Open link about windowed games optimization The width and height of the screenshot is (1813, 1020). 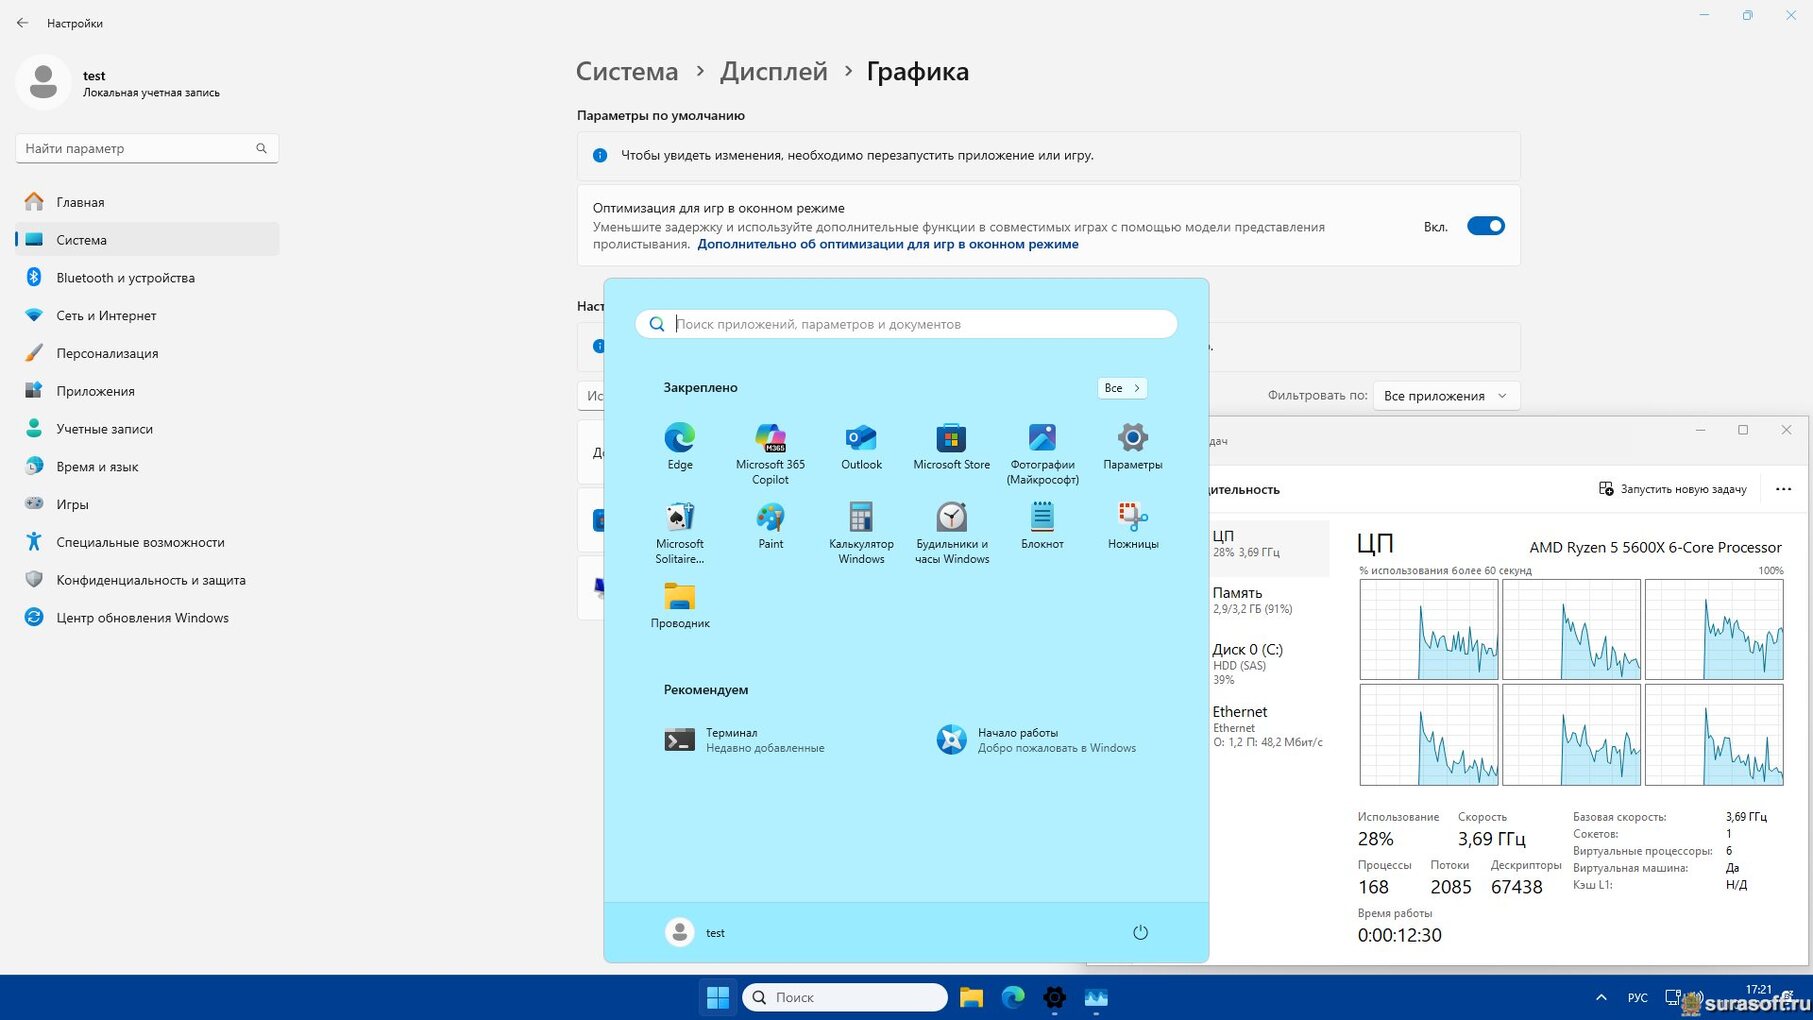(x=887, y=244)
